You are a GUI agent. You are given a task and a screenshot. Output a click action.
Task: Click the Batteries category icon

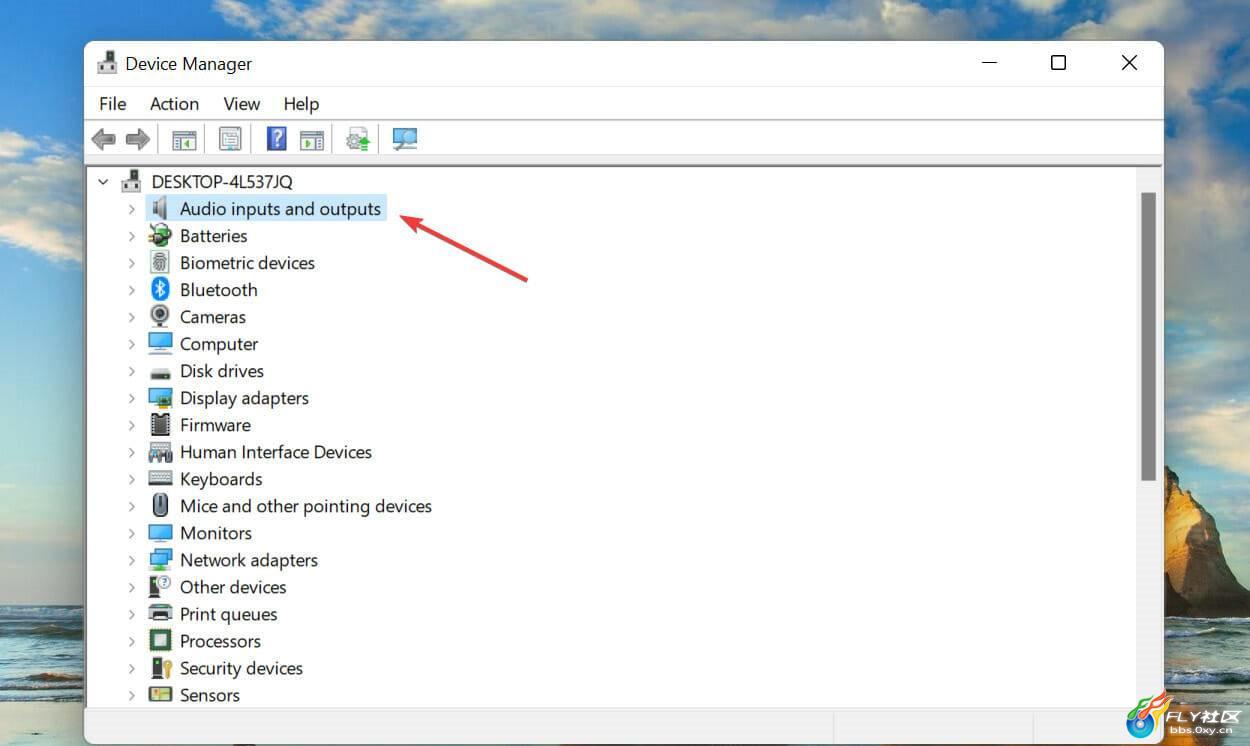click(x=160, y=235)
